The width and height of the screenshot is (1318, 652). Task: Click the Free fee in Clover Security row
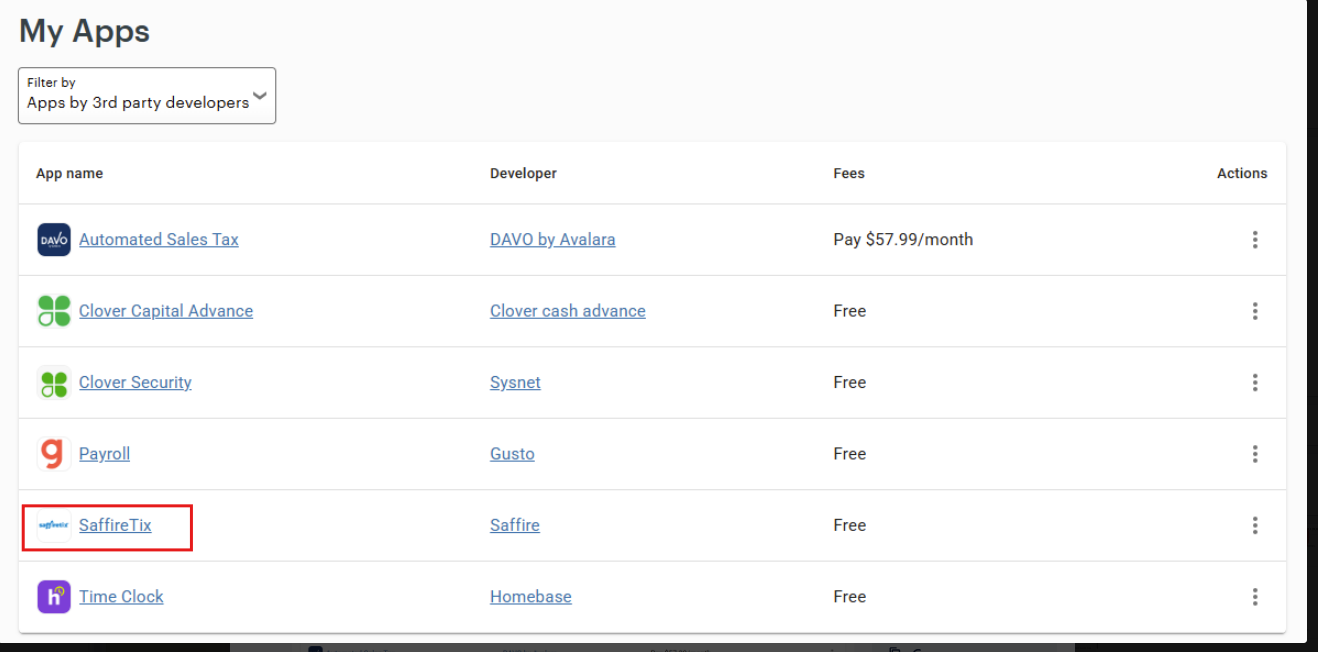(x=849, y=383)
